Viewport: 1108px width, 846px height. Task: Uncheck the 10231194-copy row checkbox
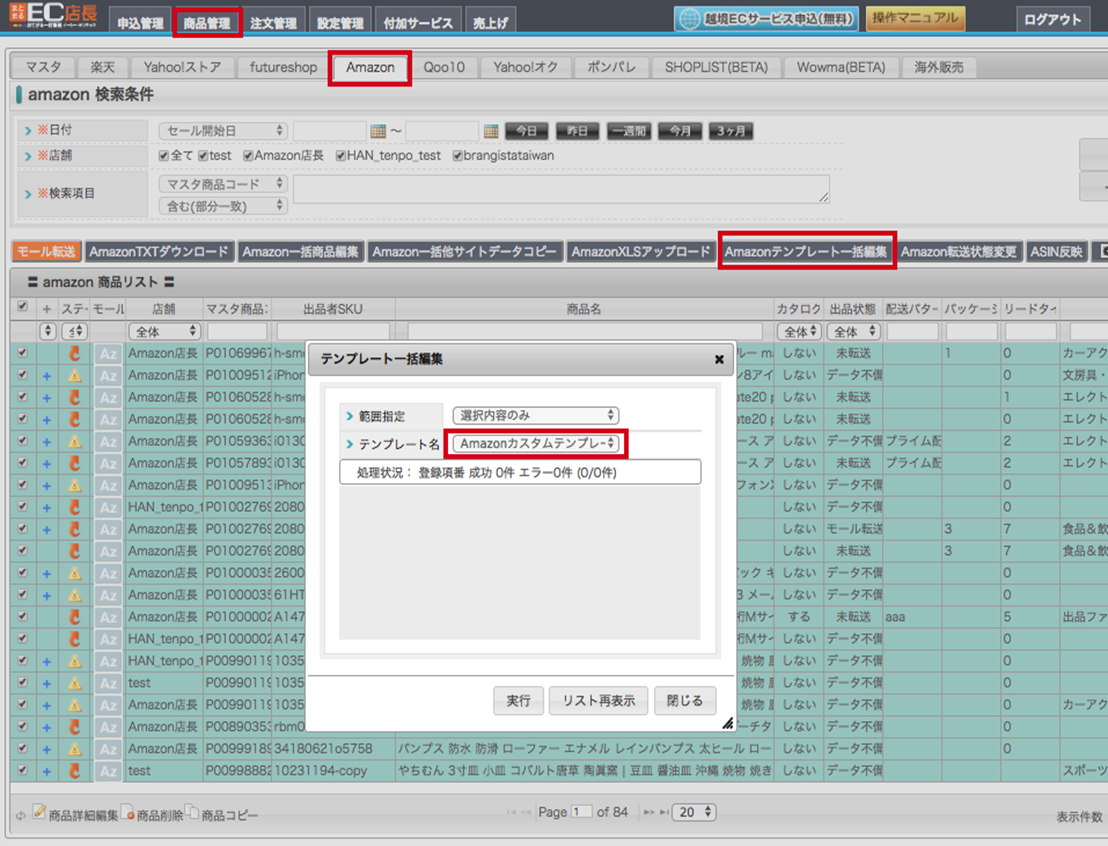coord(23,770)
